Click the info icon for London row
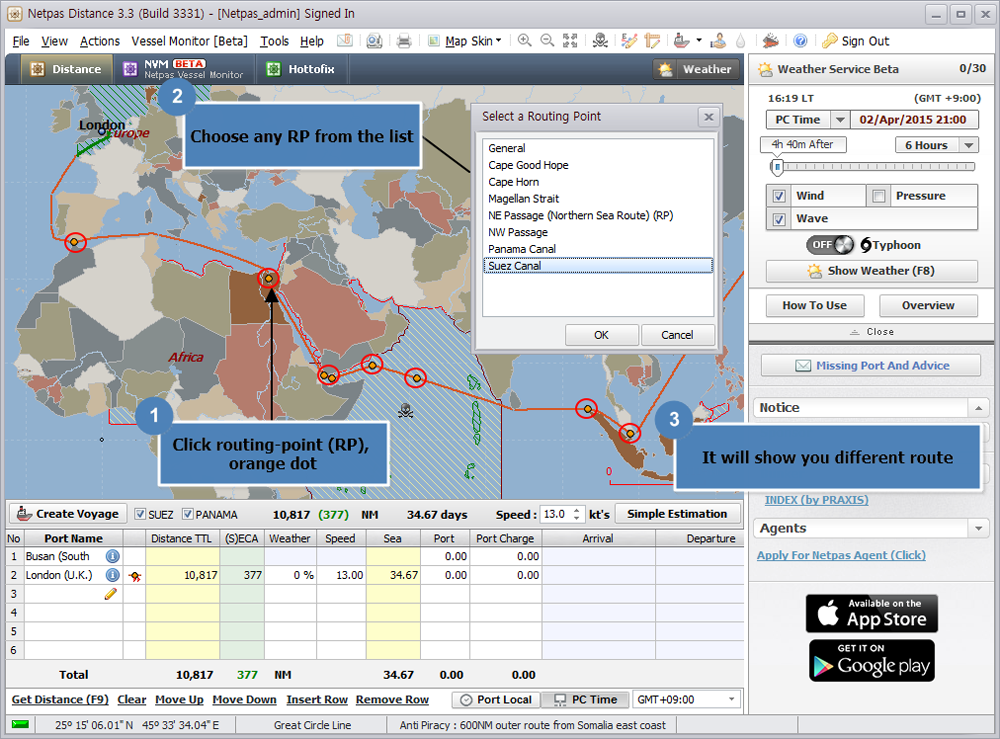Viewport: 1000px width, 739px height. (x=112, y=575)
